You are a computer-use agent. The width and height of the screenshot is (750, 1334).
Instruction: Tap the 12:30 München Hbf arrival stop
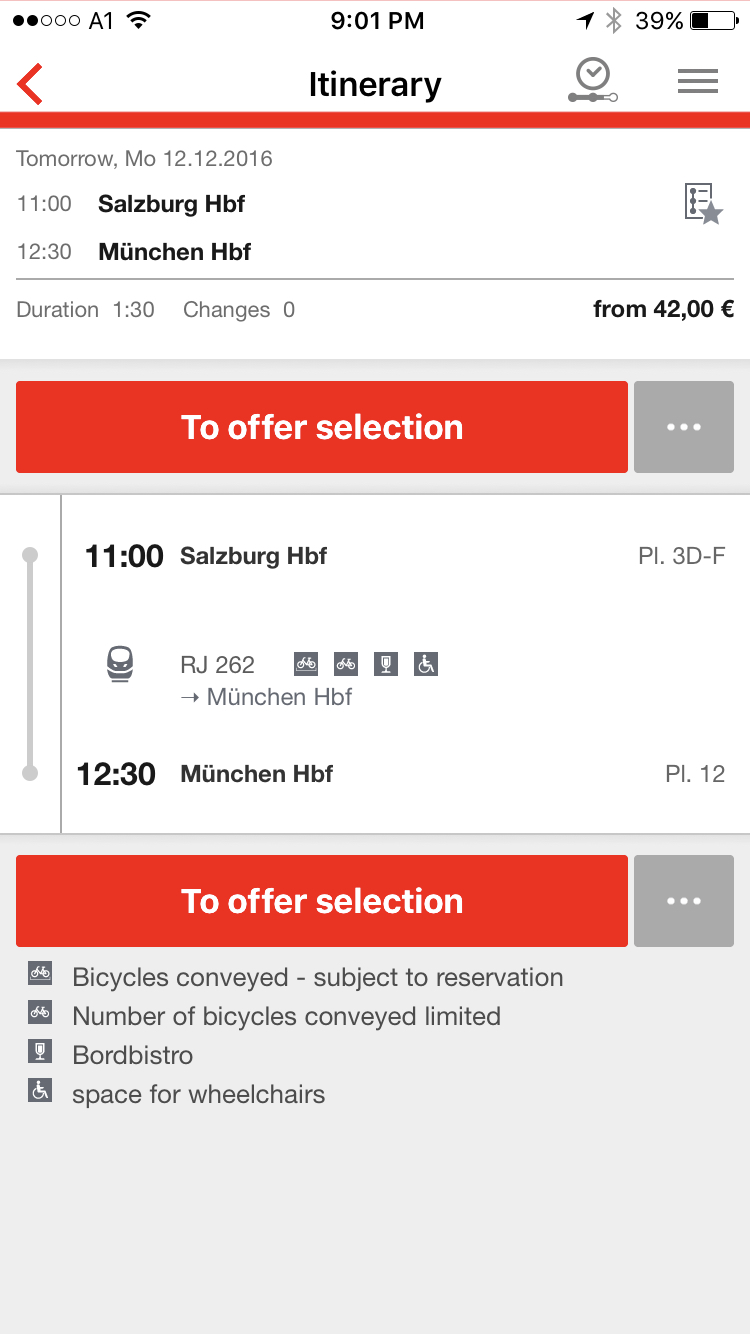click(257, 774)
